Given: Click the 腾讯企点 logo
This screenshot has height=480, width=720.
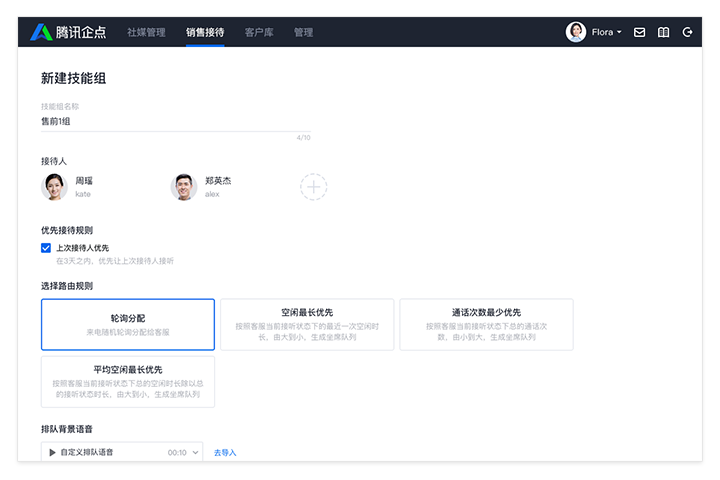Looking at the screenshot, I should tap(68, 32).
